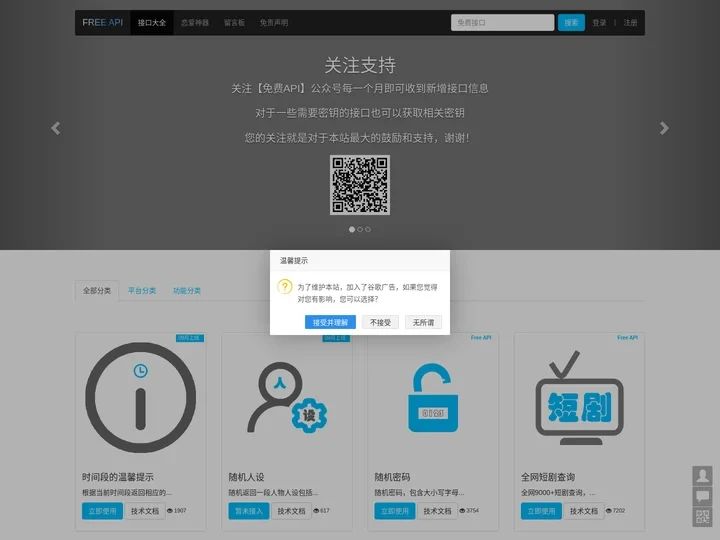Click 暂未接入 for 随机人设
720x540 pixels.
(x=249, y=511)
